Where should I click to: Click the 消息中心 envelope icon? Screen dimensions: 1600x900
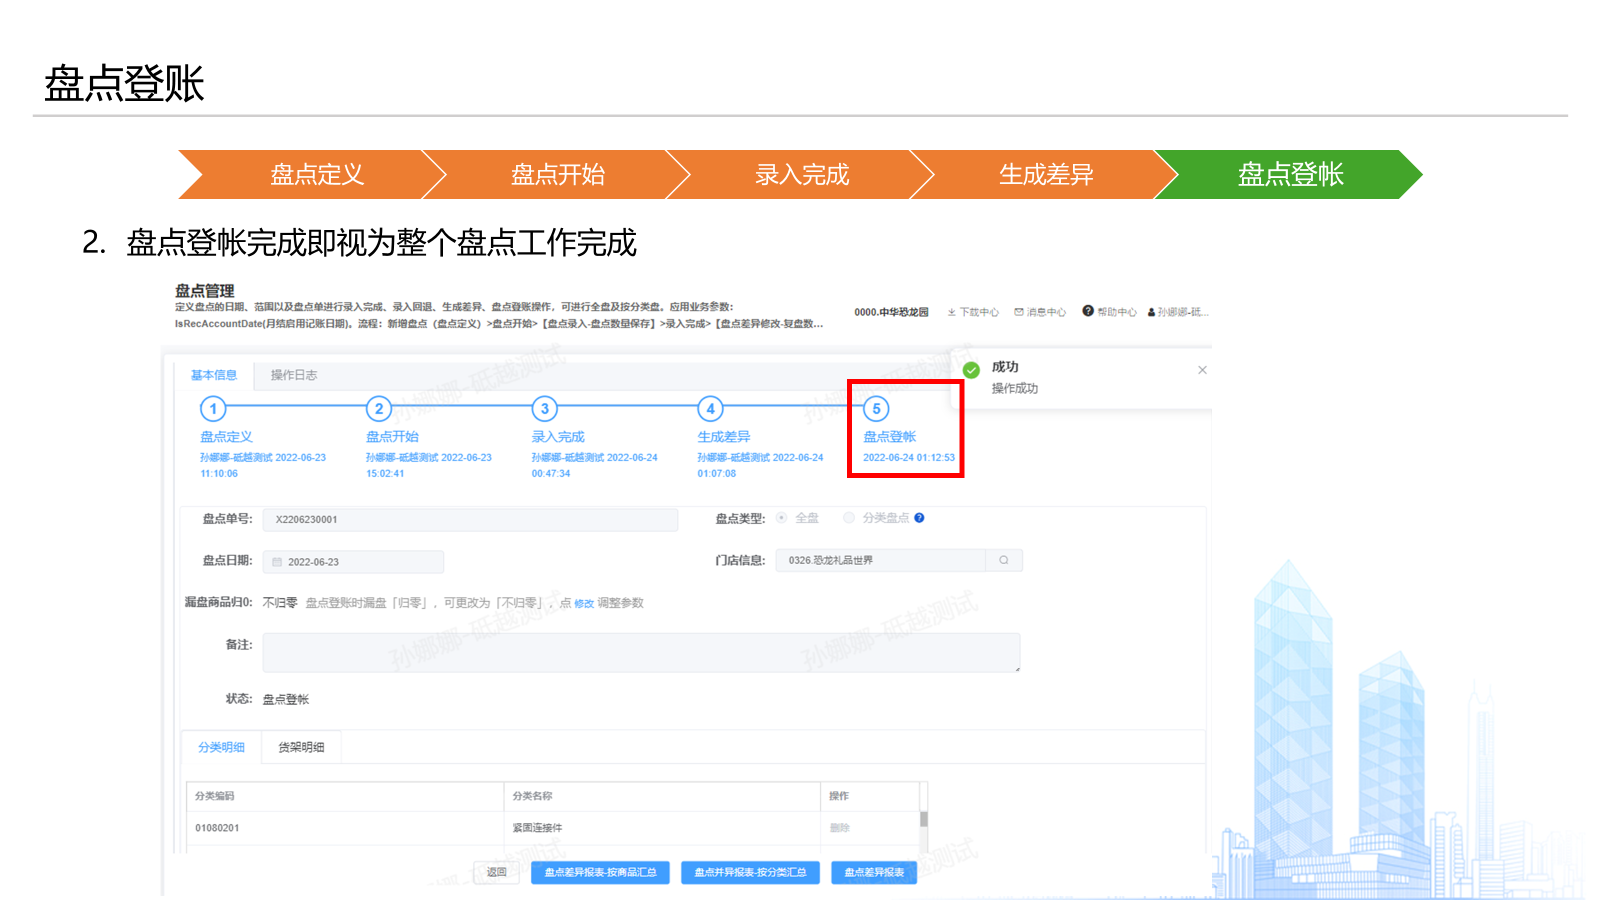tap(1019, 312)
